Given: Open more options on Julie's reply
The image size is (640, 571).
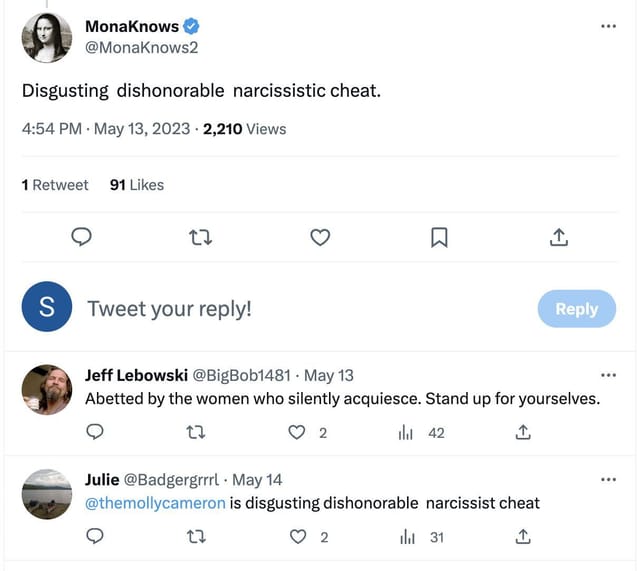Looking at the screenshot, I should [609, 479].
